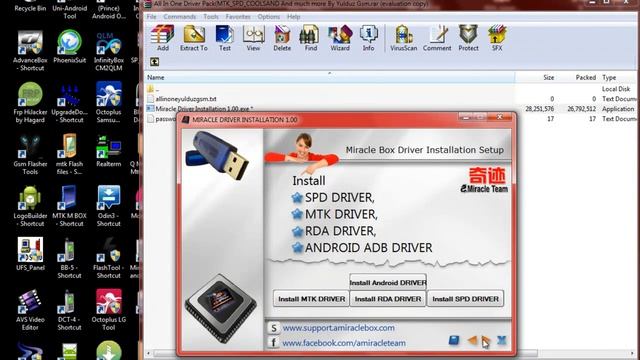
Task: Sort the archive list by the Packed column
Action: coord(578,77)
